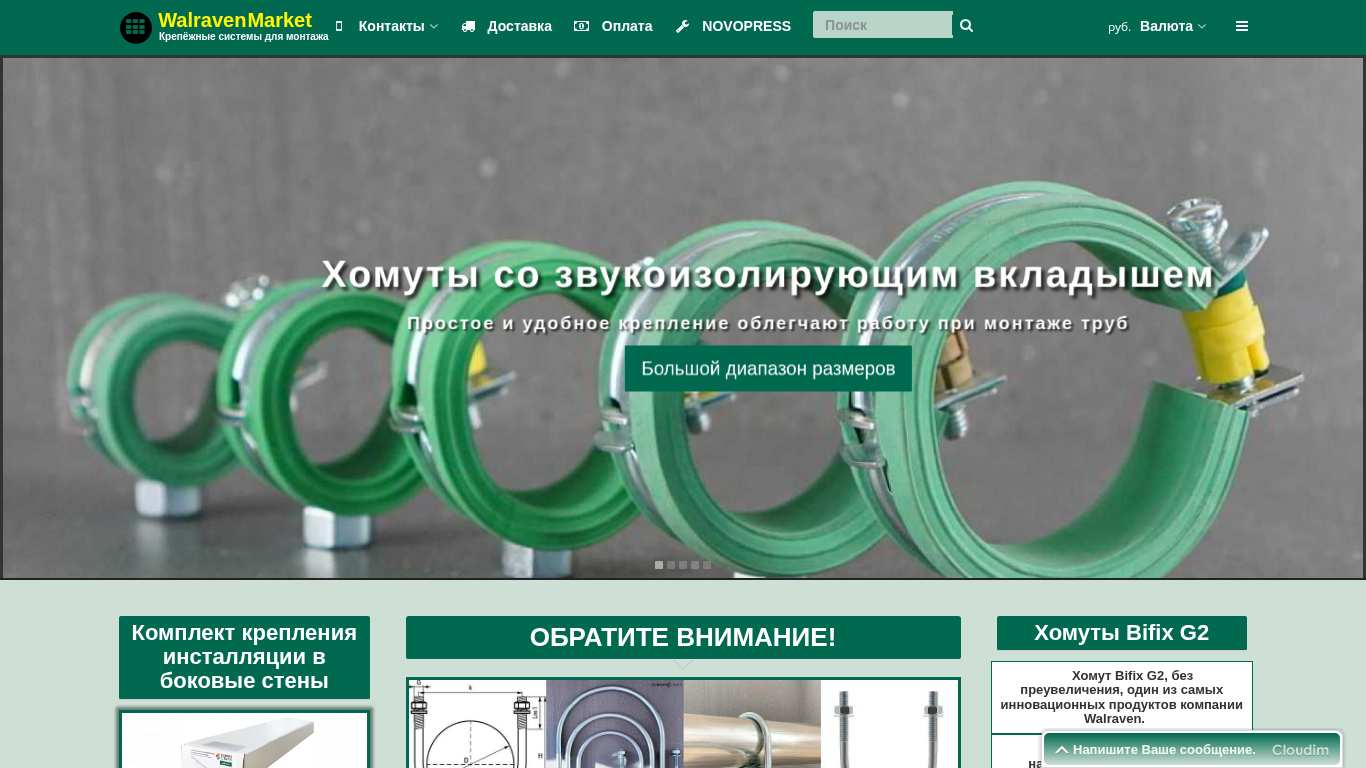Open the pipe with clamp thumbnail
Viewport: 1366px width, 768px height.
pos(752,724)
